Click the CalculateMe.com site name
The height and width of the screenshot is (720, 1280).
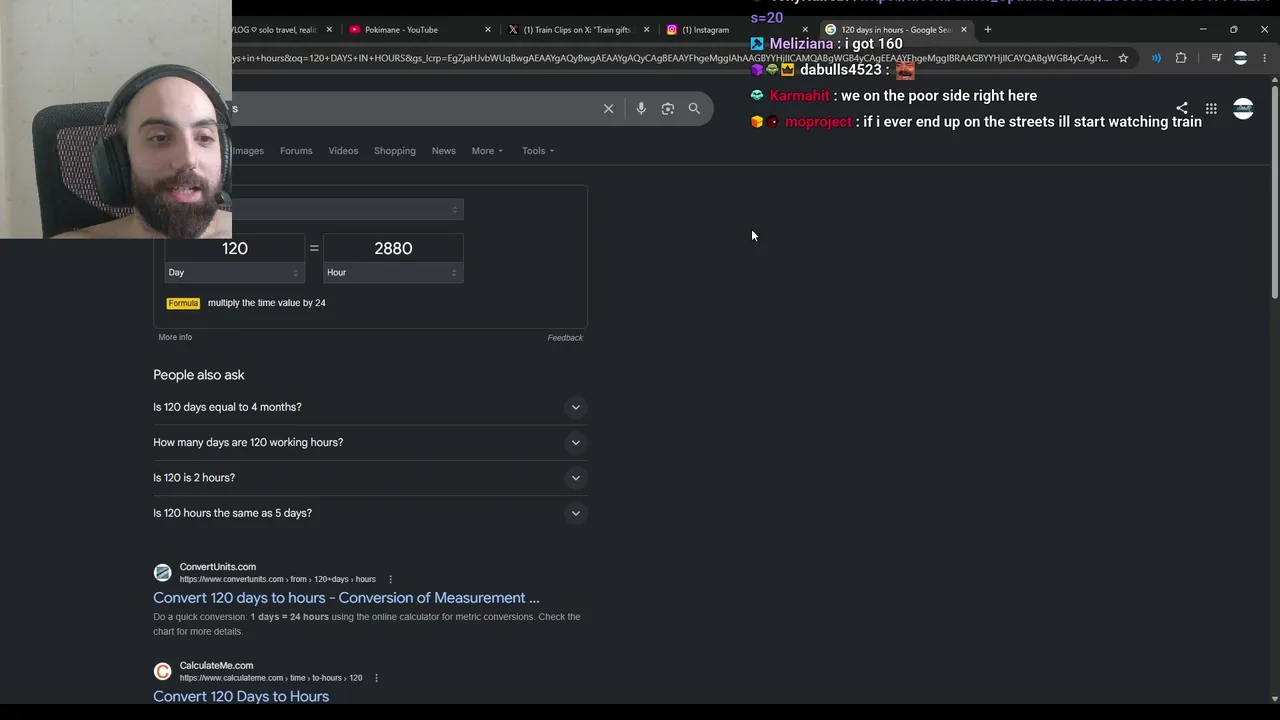(x=216, y=665)
